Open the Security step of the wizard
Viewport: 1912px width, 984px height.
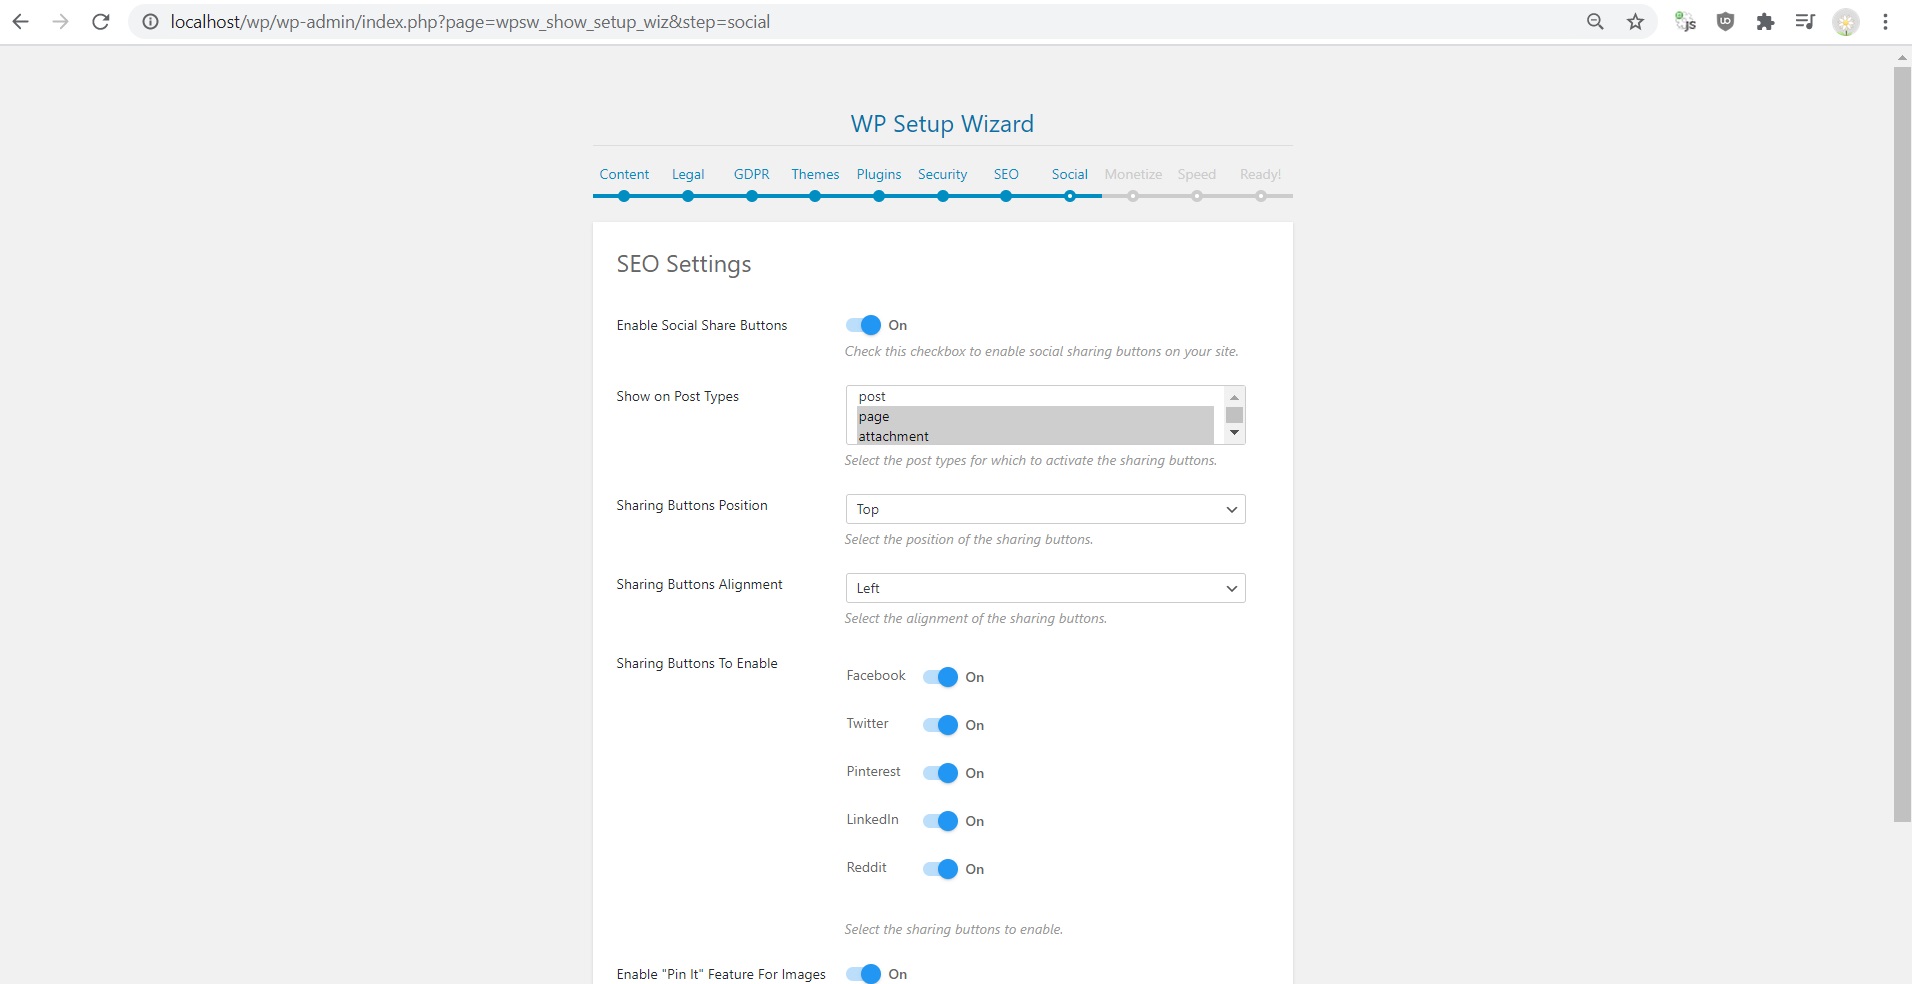point(942,174)
